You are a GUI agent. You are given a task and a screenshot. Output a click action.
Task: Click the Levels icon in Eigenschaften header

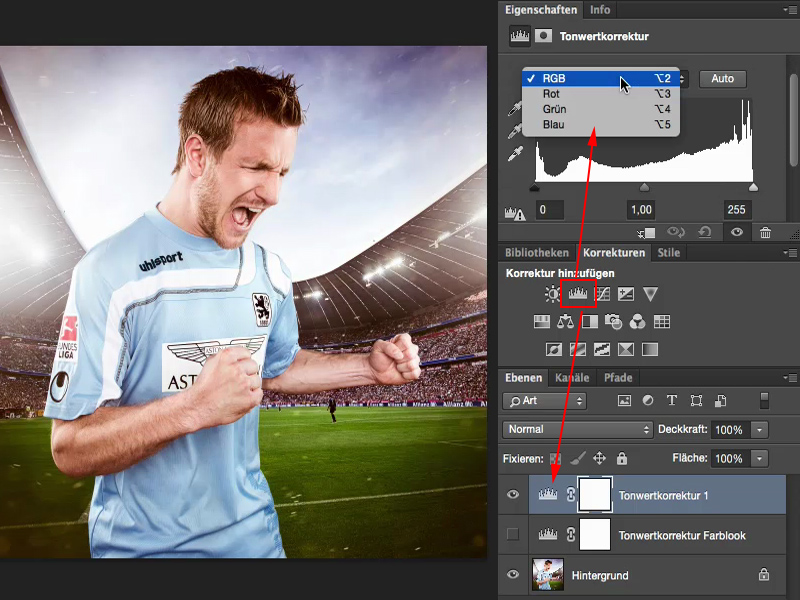pos(520,36)
